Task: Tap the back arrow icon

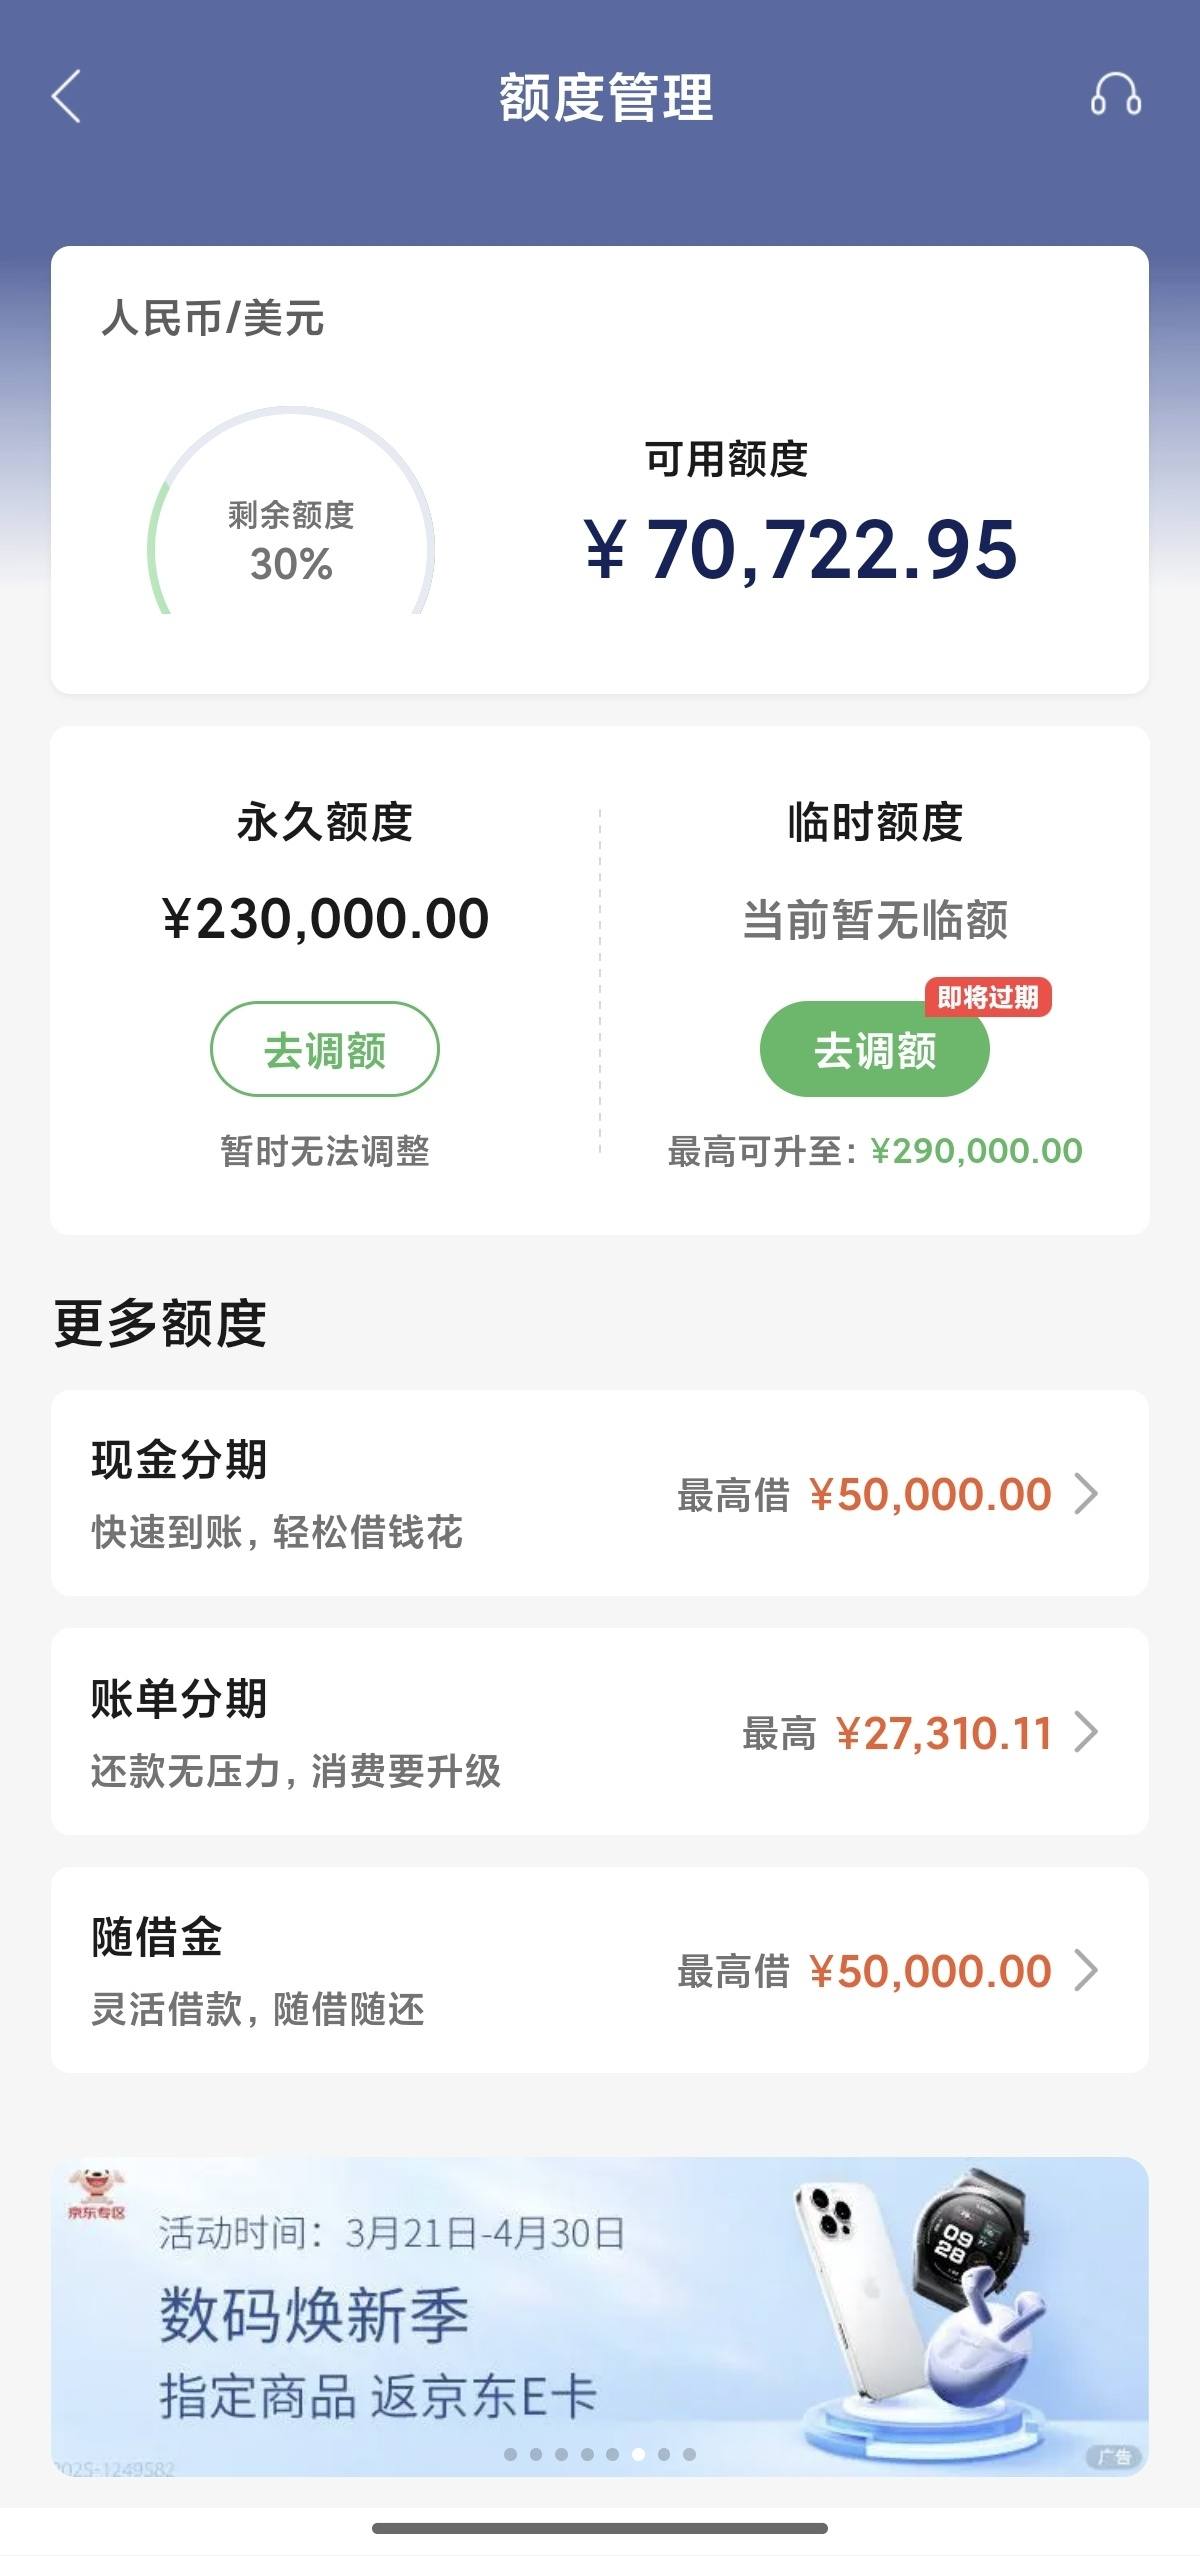Action: (66, 97)
